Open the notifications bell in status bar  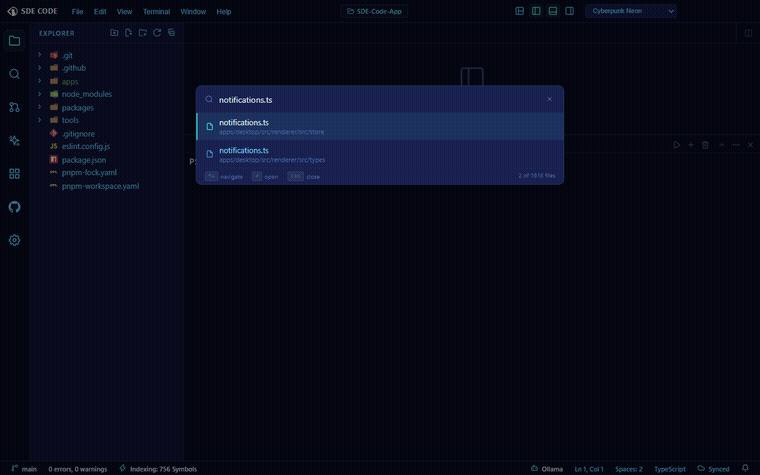pyautogui.click(x=745, y=468)
